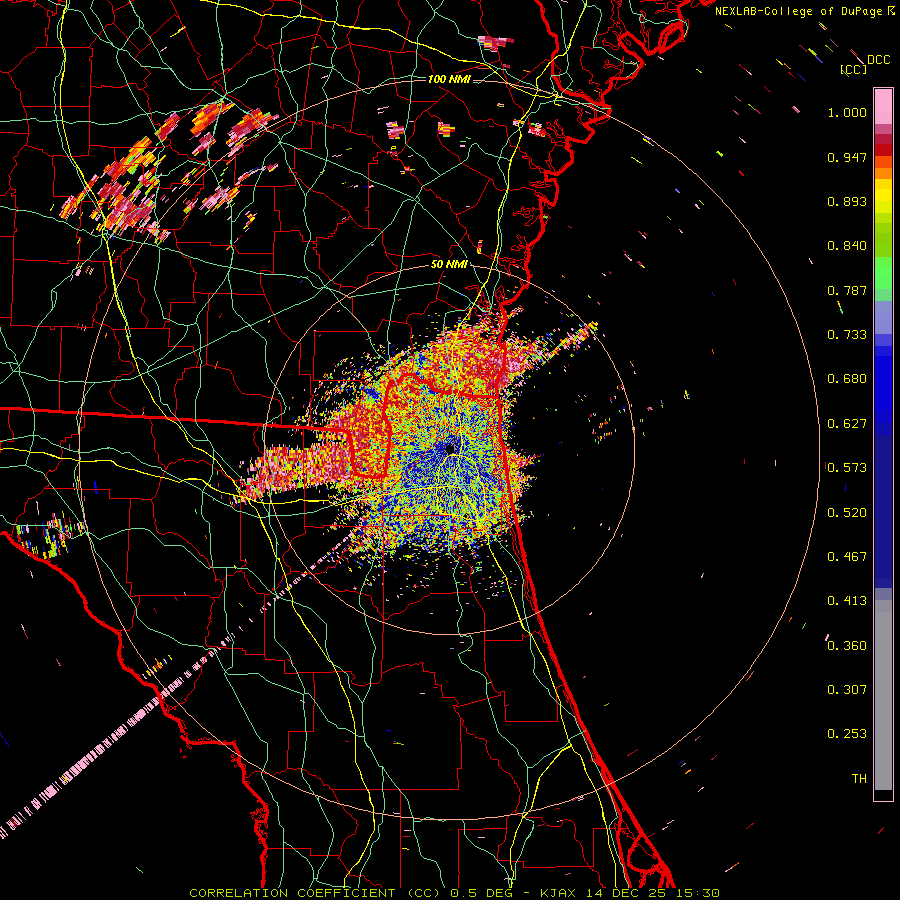Click the 50 NMI range ring label
Image resolution: width=900 pixels, height=900 pixels.
point(449,265)
